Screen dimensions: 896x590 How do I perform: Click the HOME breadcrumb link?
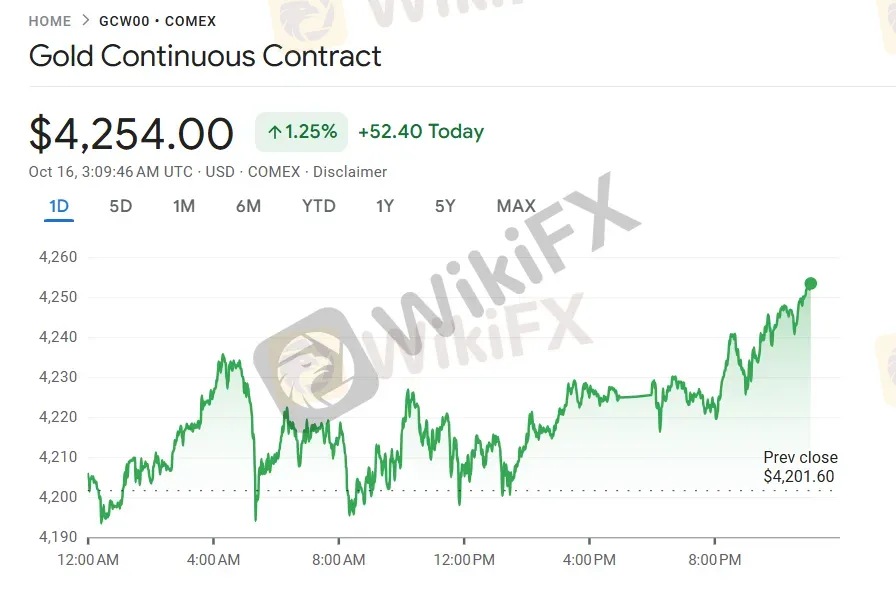(50, 21)
